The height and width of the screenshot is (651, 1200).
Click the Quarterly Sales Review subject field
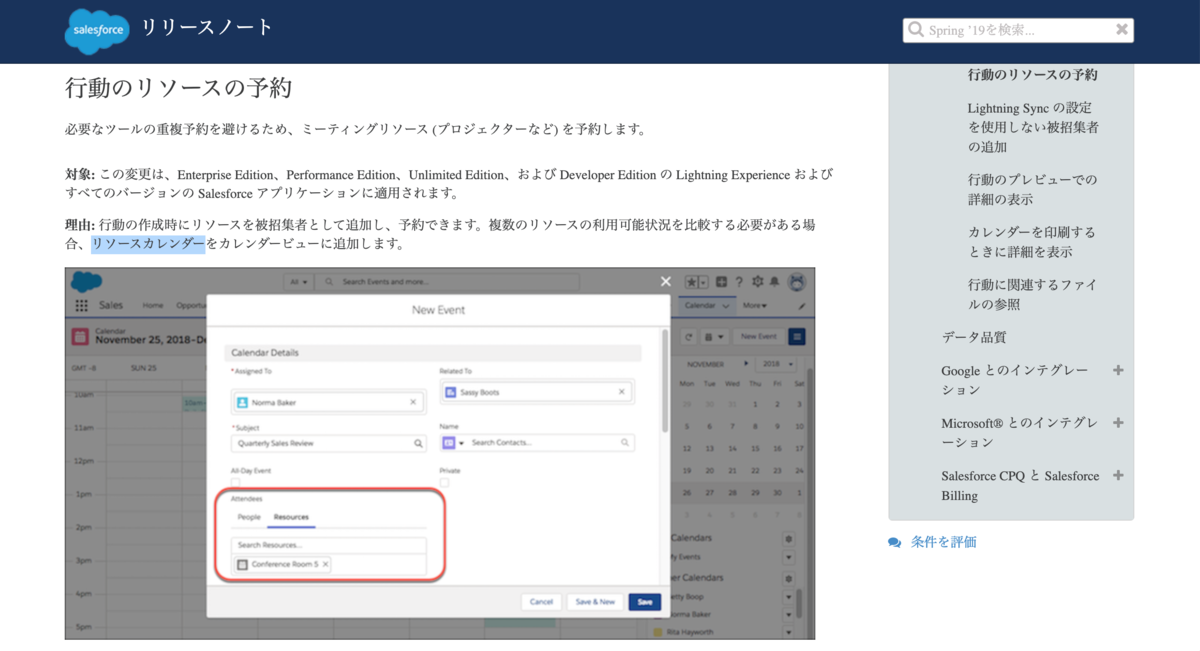coord(328,443)
